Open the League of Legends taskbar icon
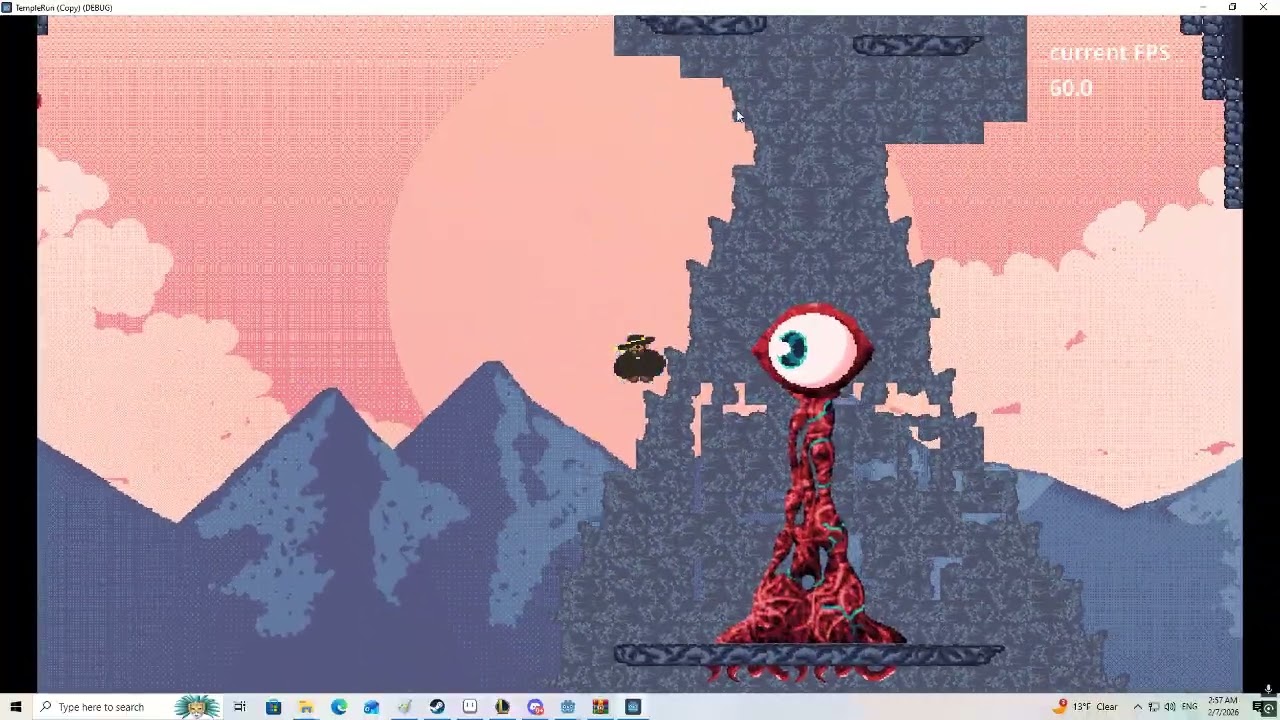Viewport: 1280px width, 720px height. click(x=502, y=707)
